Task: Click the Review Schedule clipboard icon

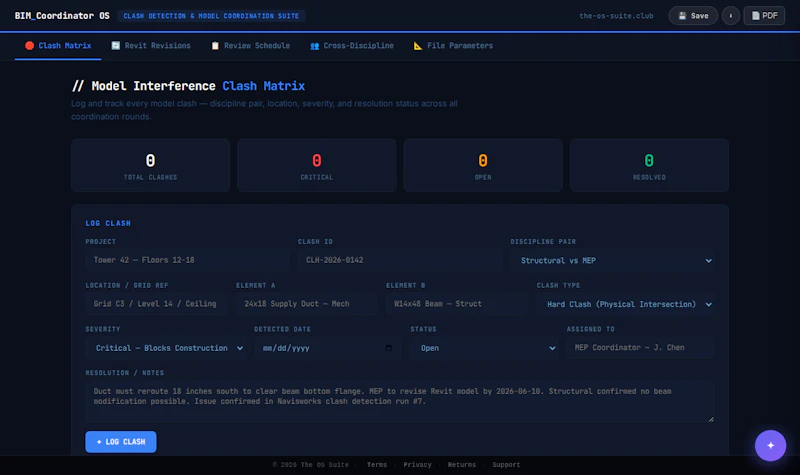Action: click(x=215, y=45)
